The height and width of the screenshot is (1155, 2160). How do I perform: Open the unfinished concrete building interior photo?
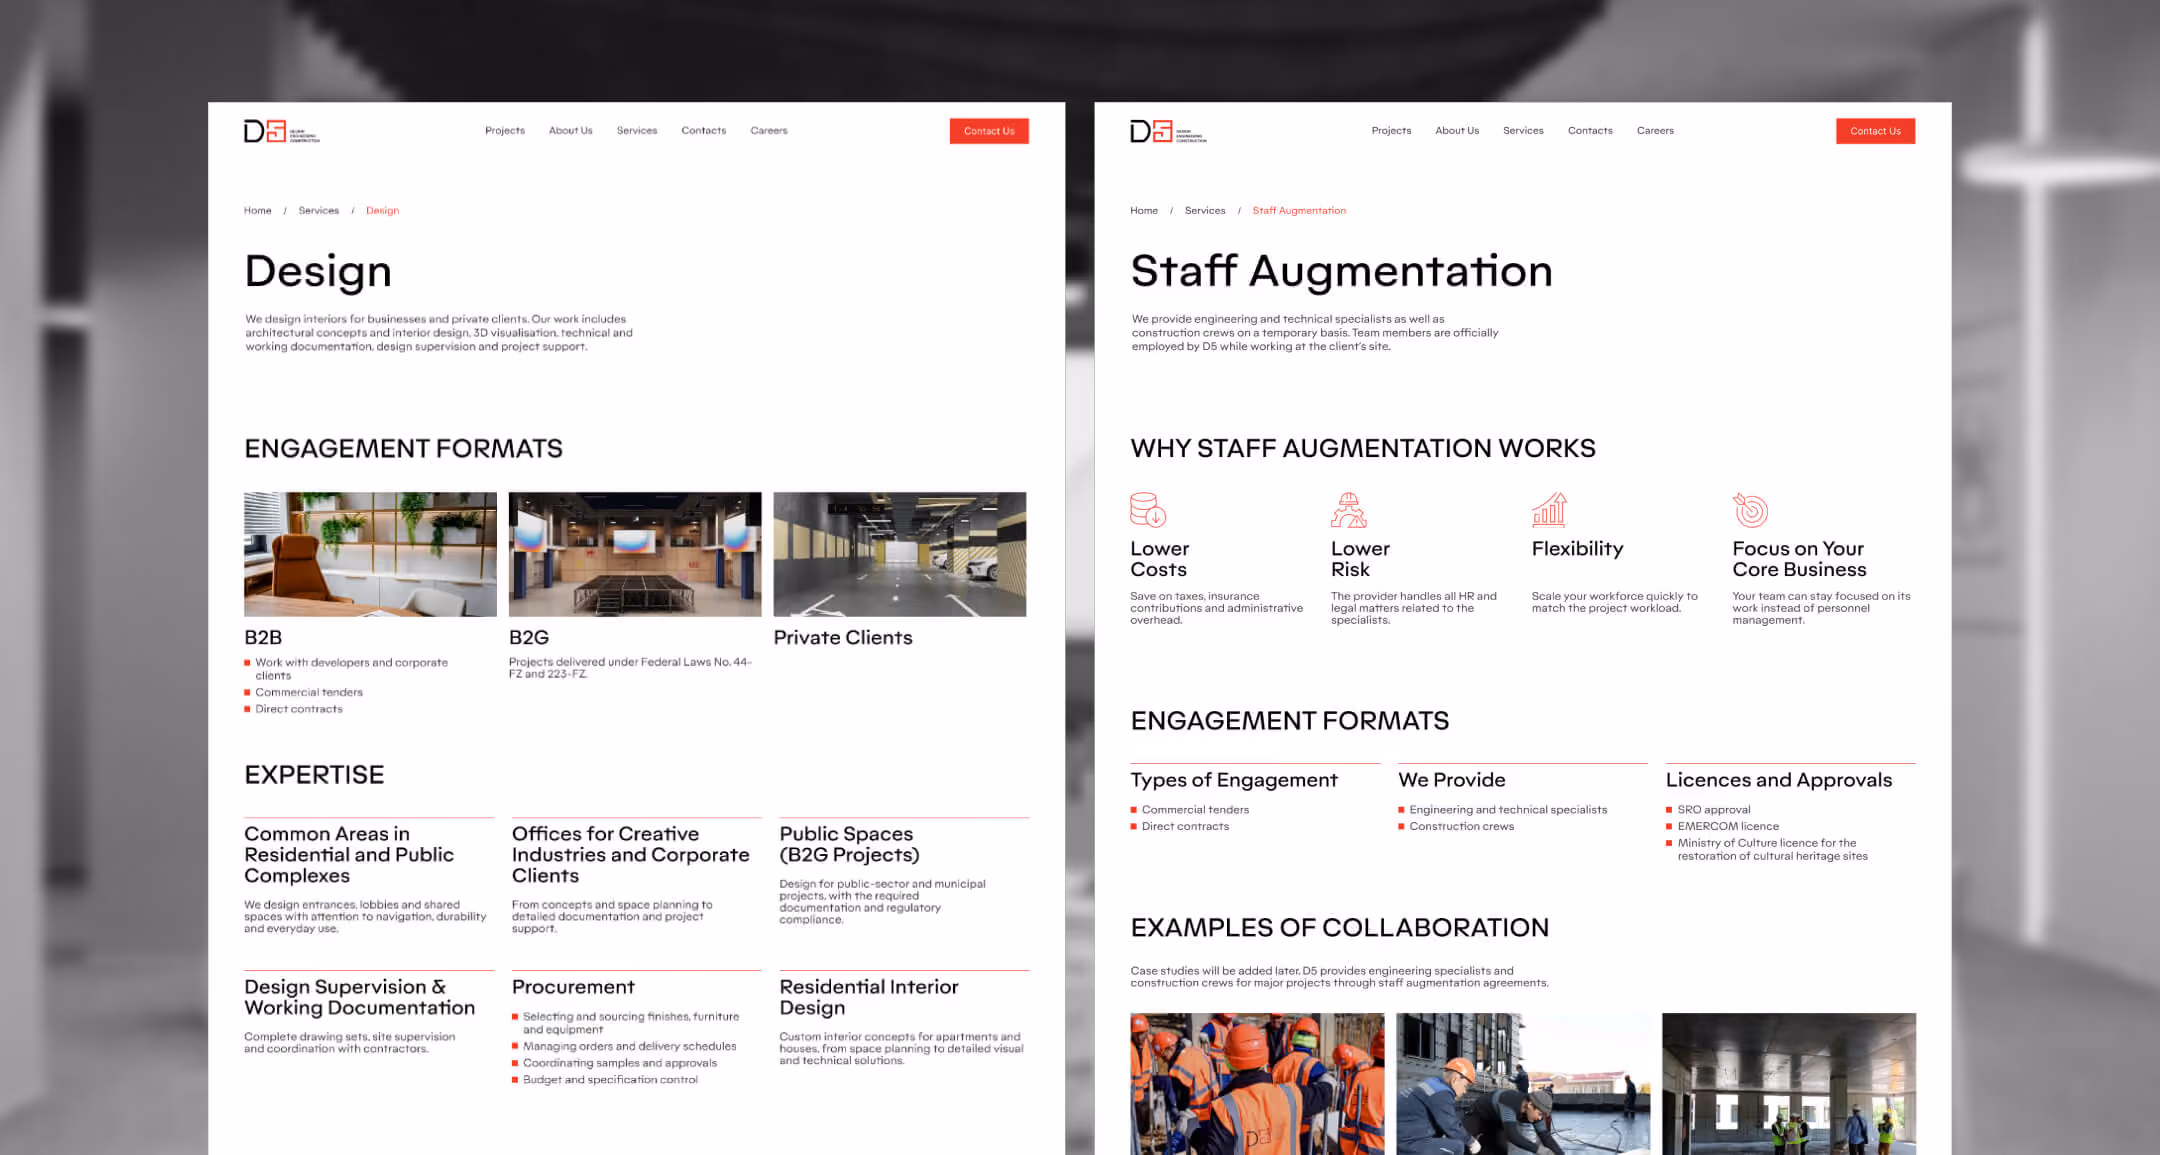click(x=1789, y=1084)
